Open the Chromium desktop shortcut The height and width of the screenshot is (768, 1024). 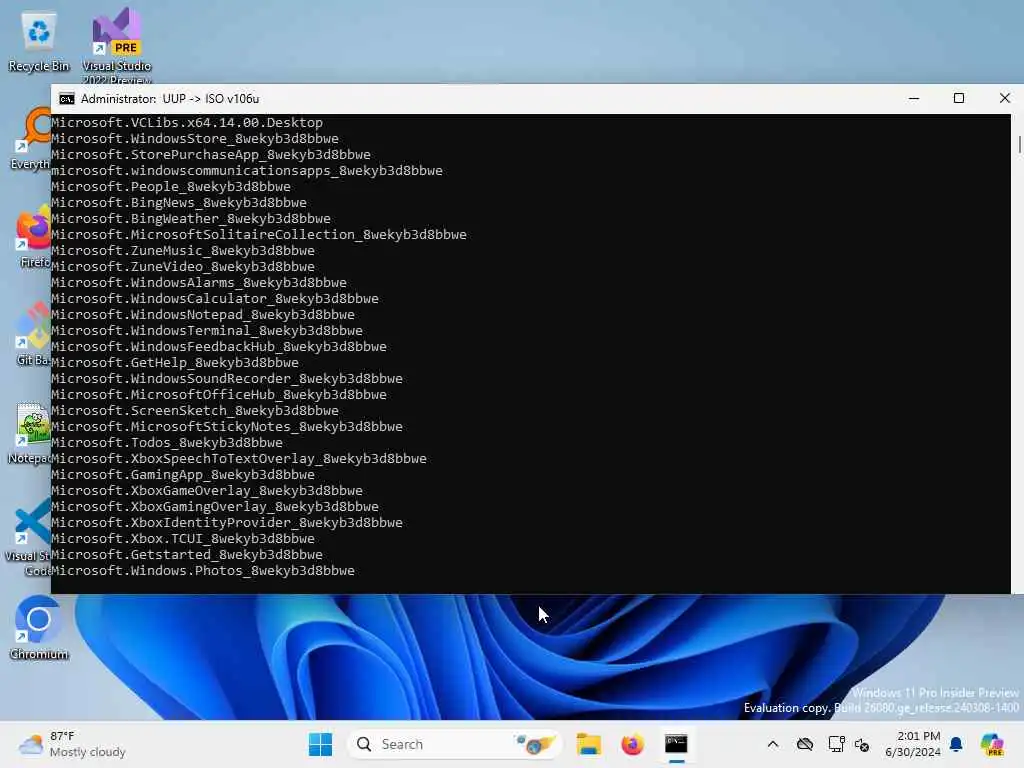coord(39,628)
